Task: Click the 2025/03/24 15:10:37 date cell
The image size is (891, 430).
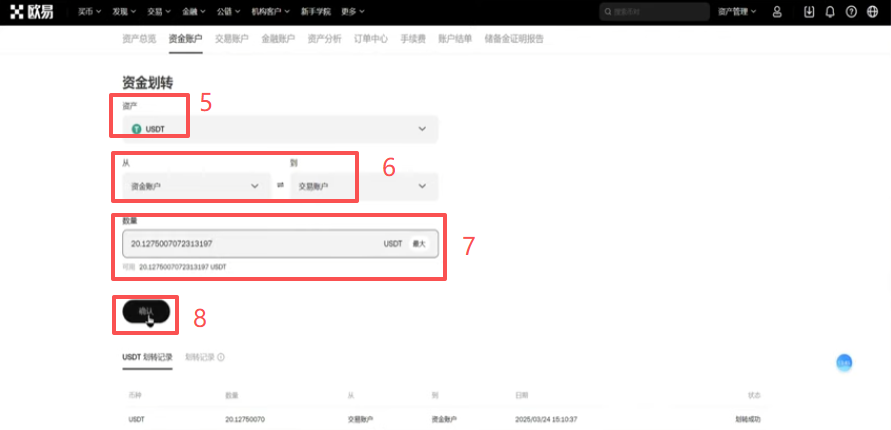Action: [546, 419]
